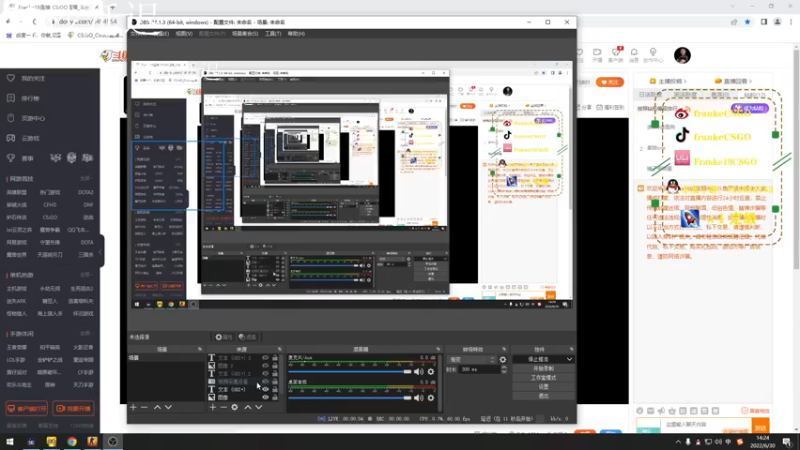
Task: Mute the mic/Aux speaker icon
Action: [419, 371]
